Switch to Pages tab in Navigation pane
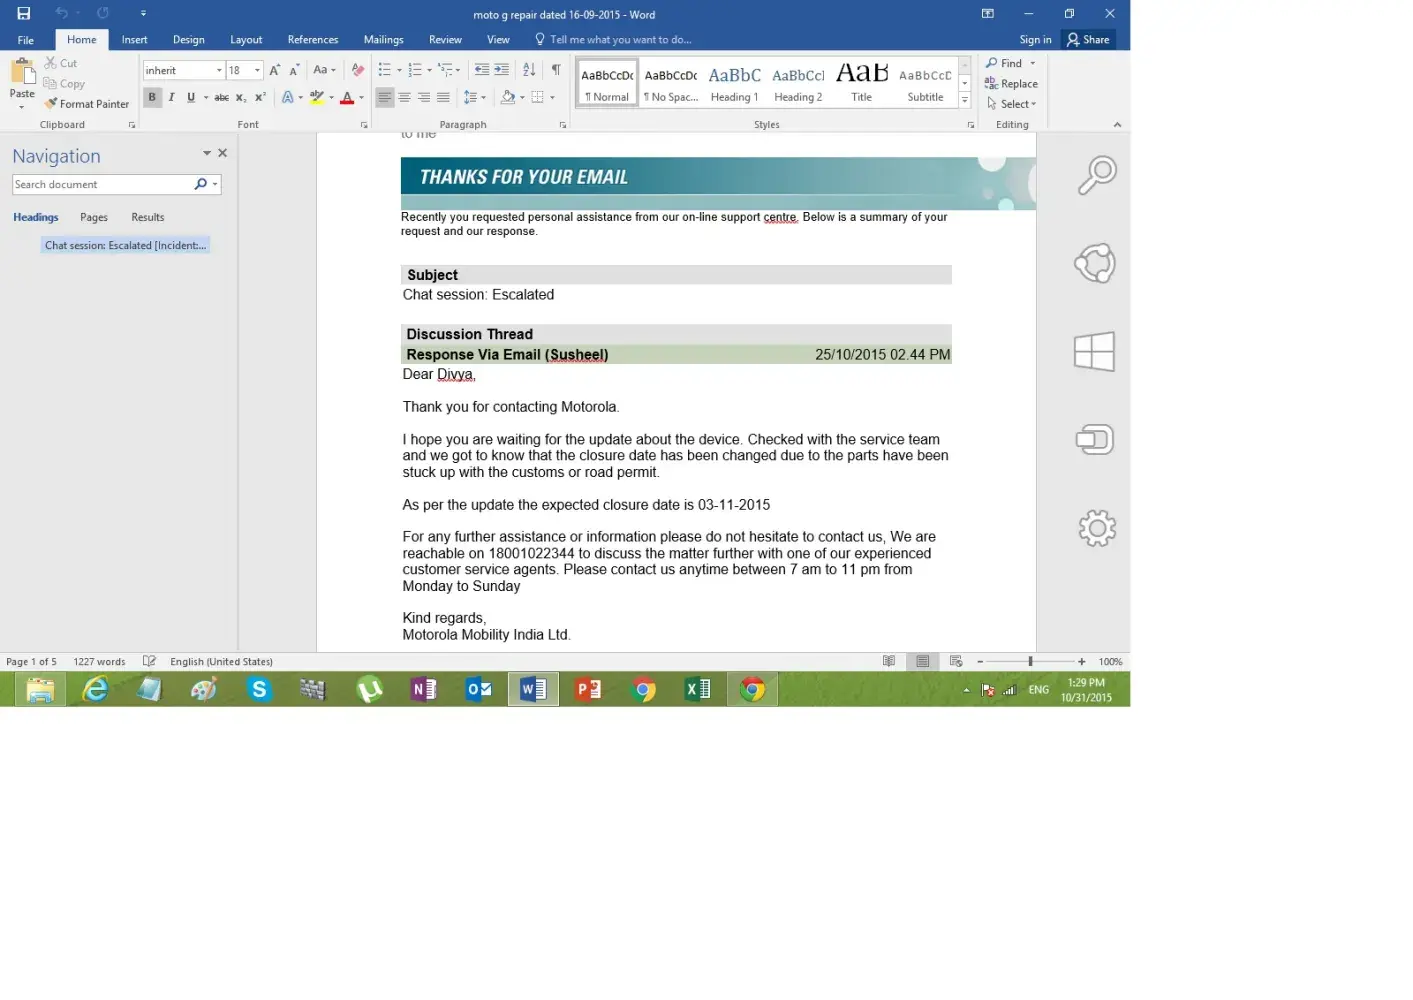 click(94, 218)
